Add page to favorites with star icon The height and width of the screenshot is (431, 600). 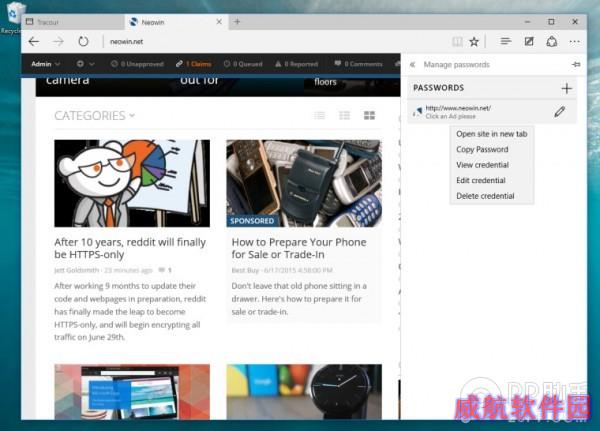coord(474,42)
